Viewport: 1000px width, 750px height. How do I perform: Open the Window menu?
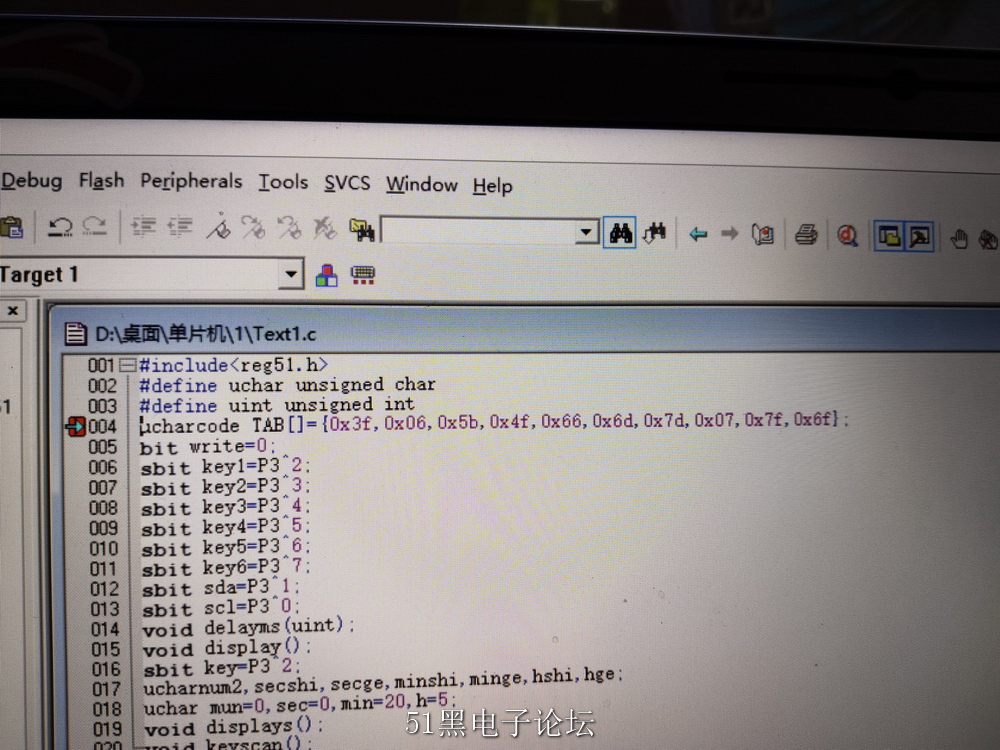coord(422,185)
